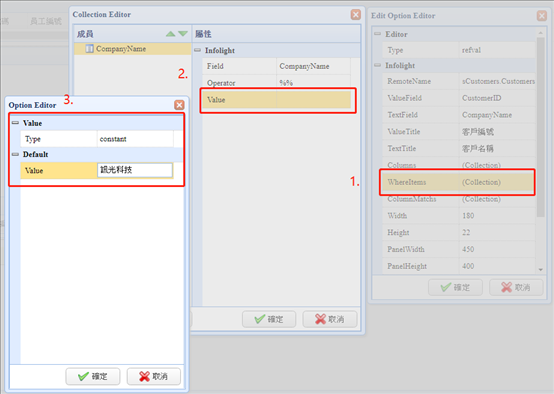
Task: Select the Type constant property row
Action: (97, 139)
